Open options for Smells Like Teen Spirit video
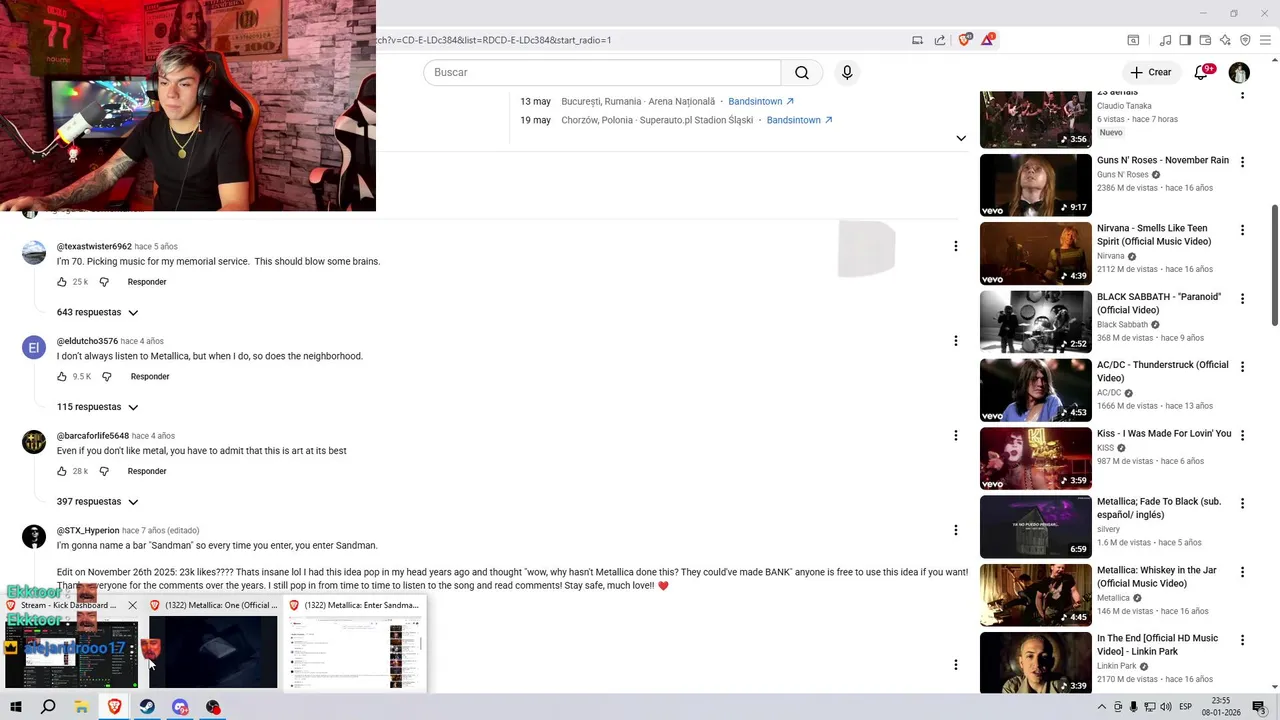The height and width of the screenshot is (720, 1280). (1242, 230)
